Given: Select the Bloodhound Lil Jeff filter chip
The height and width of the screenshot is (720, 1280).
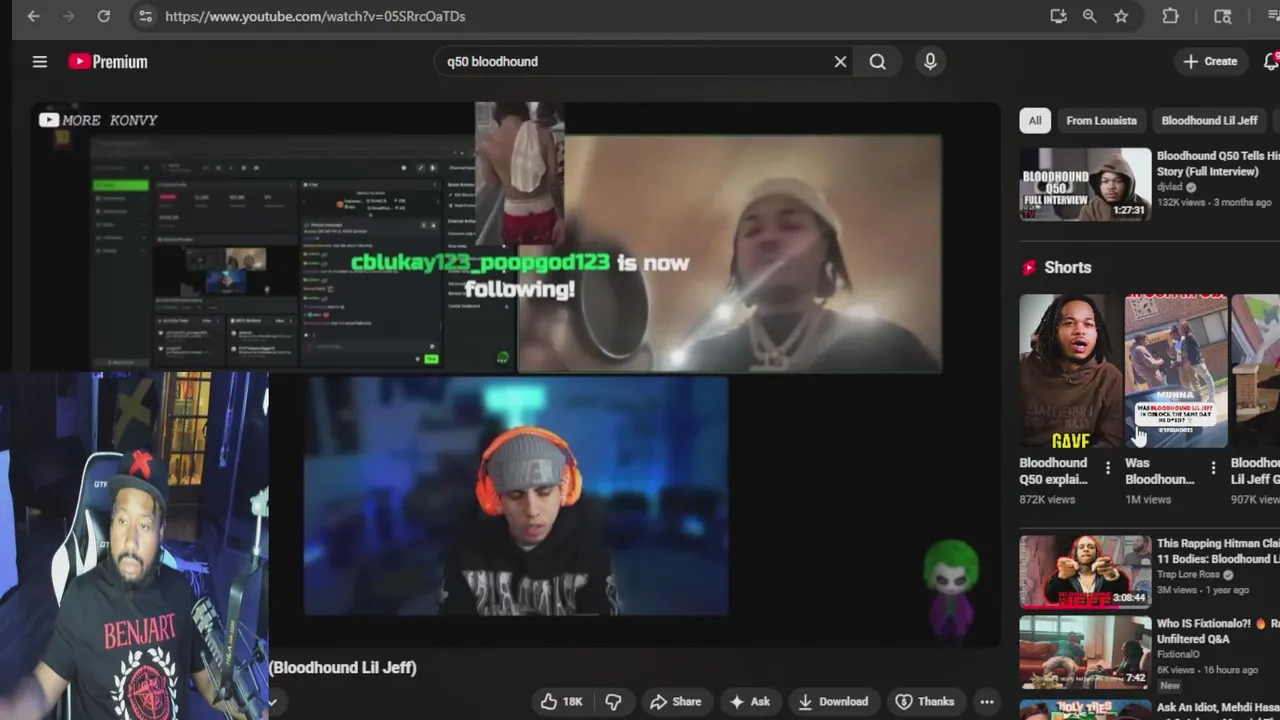Looking at the screenshot, I should 1209,120.
